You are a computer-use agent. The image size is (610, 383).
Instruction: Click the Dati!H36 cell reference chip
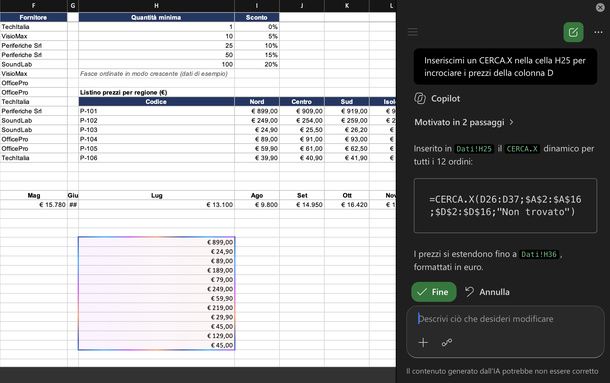(x=539, y=254)
